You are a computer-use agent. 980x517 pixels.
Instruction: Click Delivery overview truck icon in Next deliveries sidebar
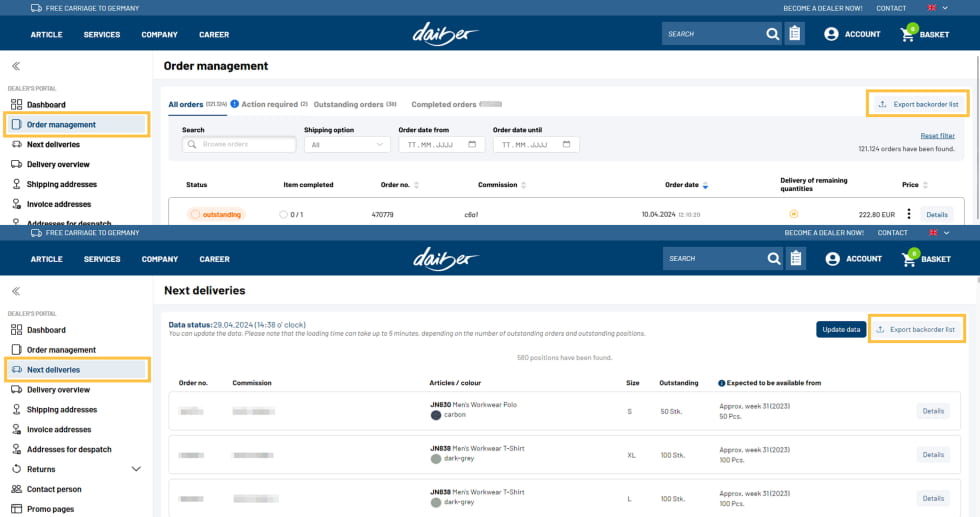[x=16, y=389]
